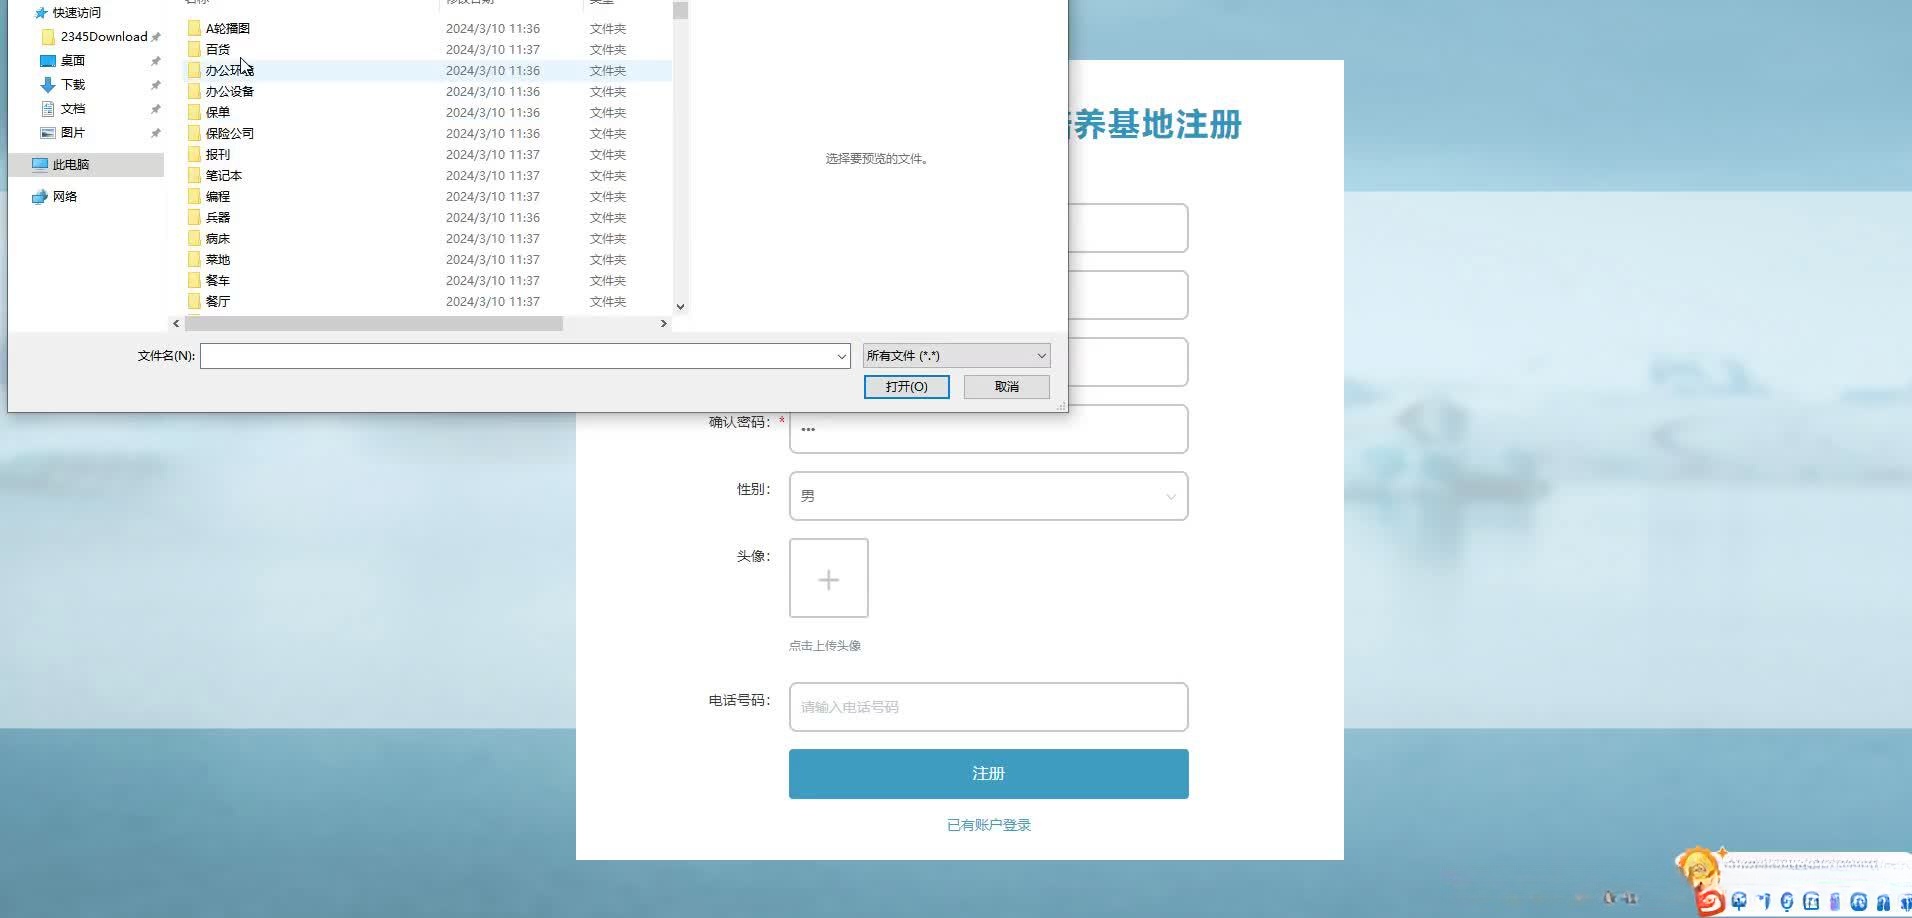1912x918 pixels.
Task: Click the 电话号码 input field
Action: point(987,707)
